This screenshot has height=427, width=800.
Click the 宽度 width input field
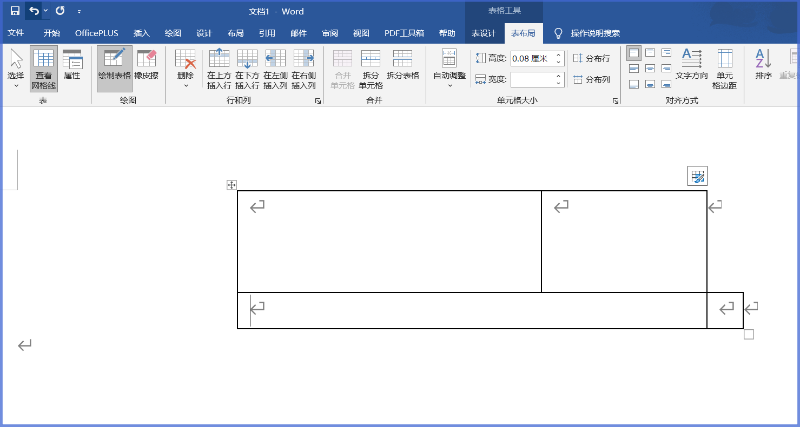click(532, 80)
